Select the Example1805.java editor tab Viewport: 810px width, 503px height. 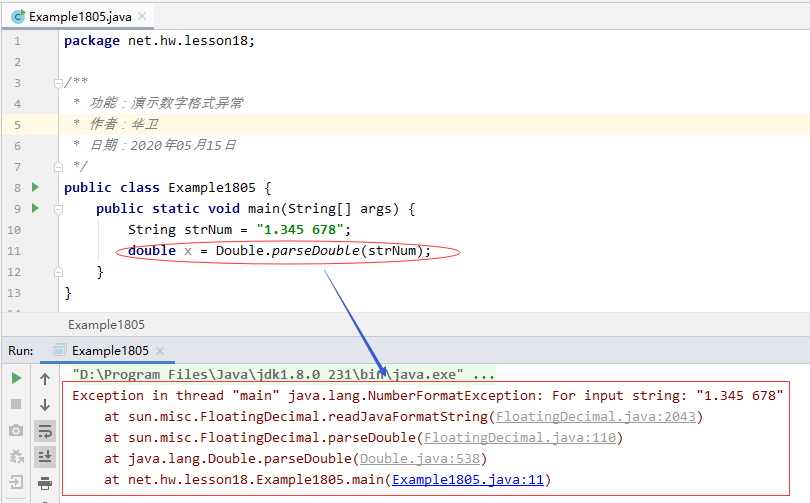pos(79,17)
